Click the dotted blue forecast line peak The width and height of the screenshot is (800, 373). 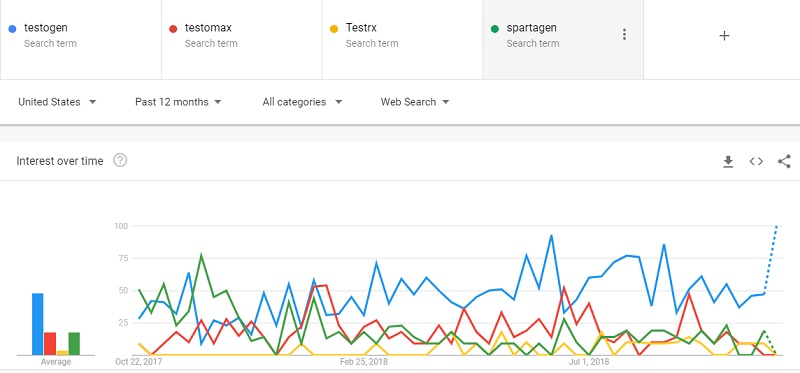777,226
